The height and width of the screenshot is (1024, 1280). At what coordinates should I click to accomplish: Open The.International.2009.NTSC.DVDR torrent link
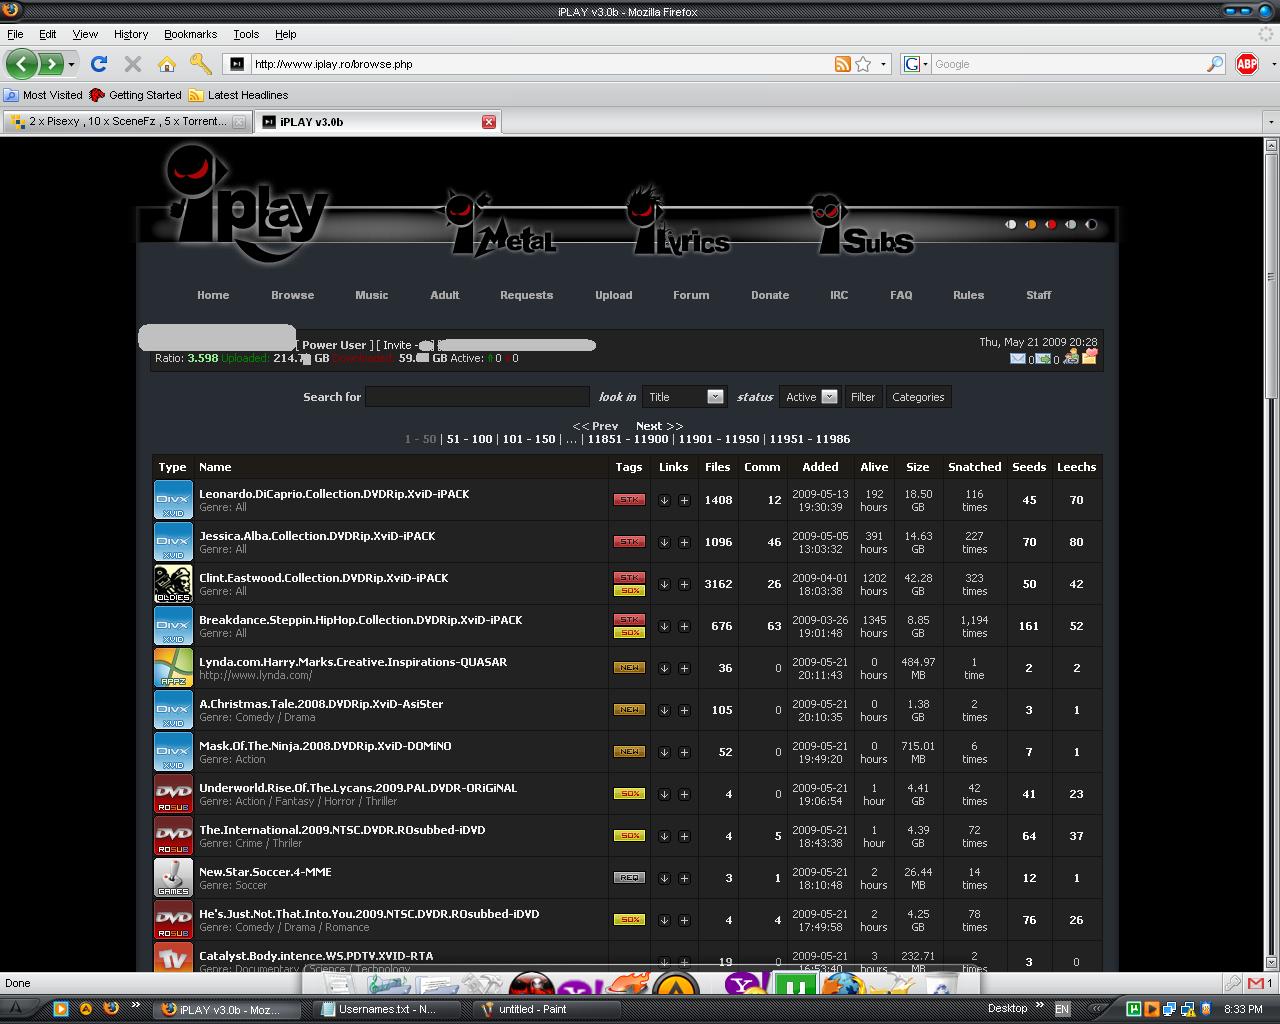point(342,830)
